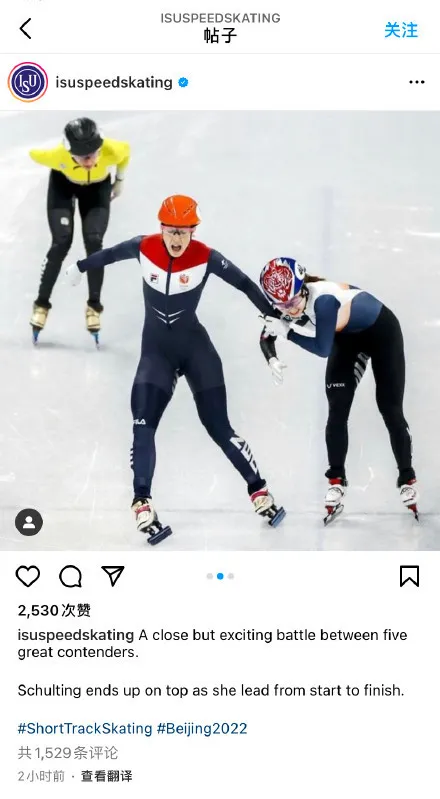Screen dimensions: 440x799
Task: Click the blue verified badge
Action: tap(183, 82)
